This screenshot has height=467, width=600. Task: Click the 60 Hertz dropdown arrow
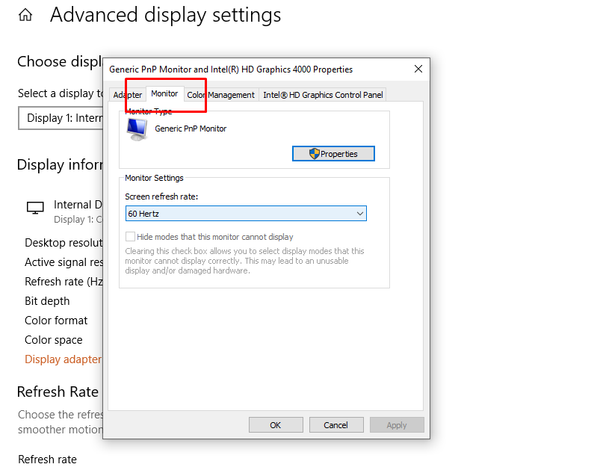(x=359, y=213)
